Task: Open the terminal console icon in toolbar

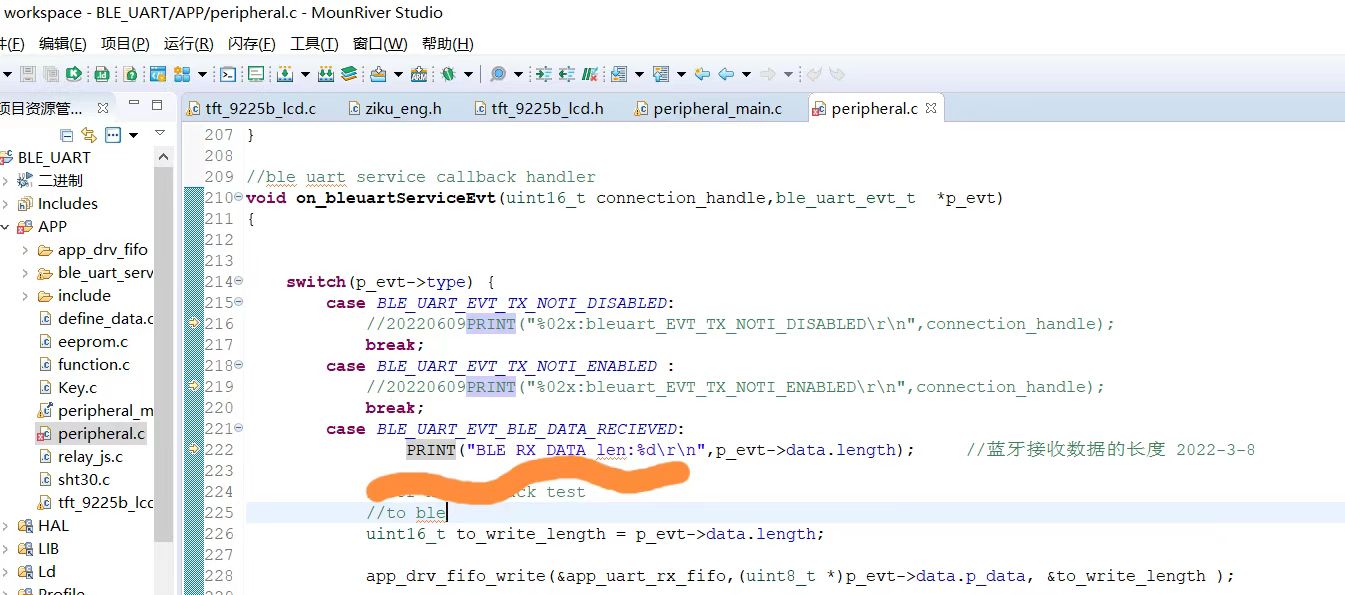Action: click(x=228, y=74)
